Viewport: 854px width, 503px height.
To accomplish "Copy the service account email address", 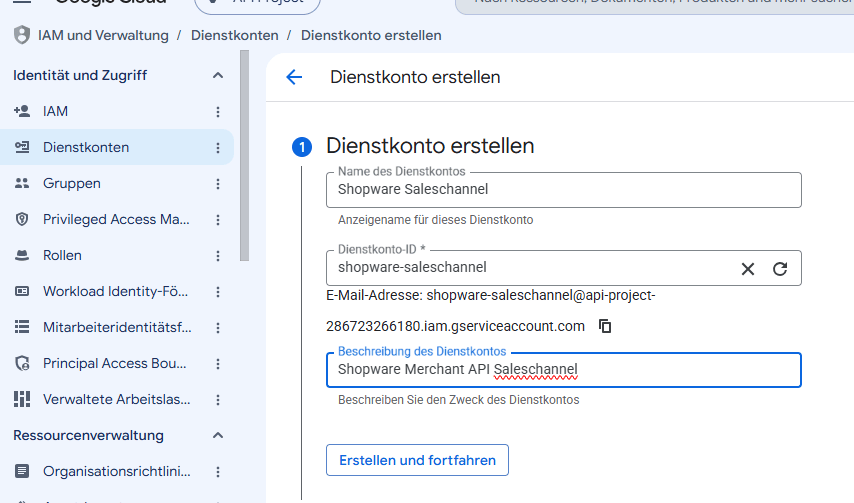I will pos(605,326).
